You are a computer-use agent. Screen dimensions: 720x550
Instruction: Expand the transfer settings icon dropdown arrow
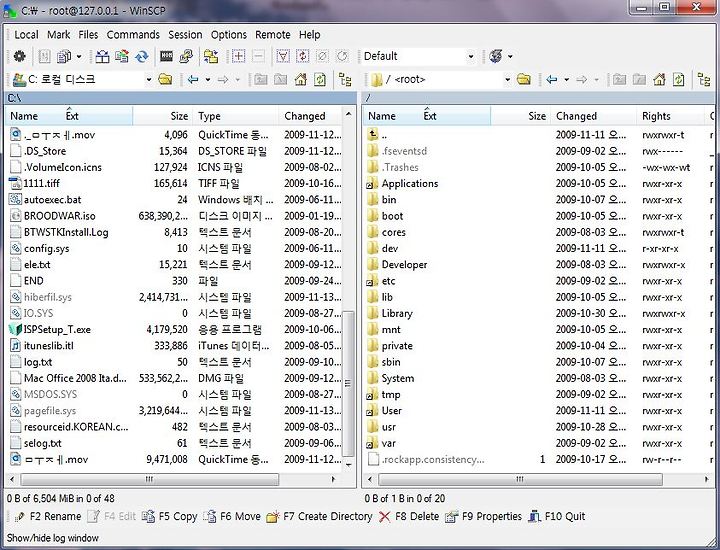point(79,56)
